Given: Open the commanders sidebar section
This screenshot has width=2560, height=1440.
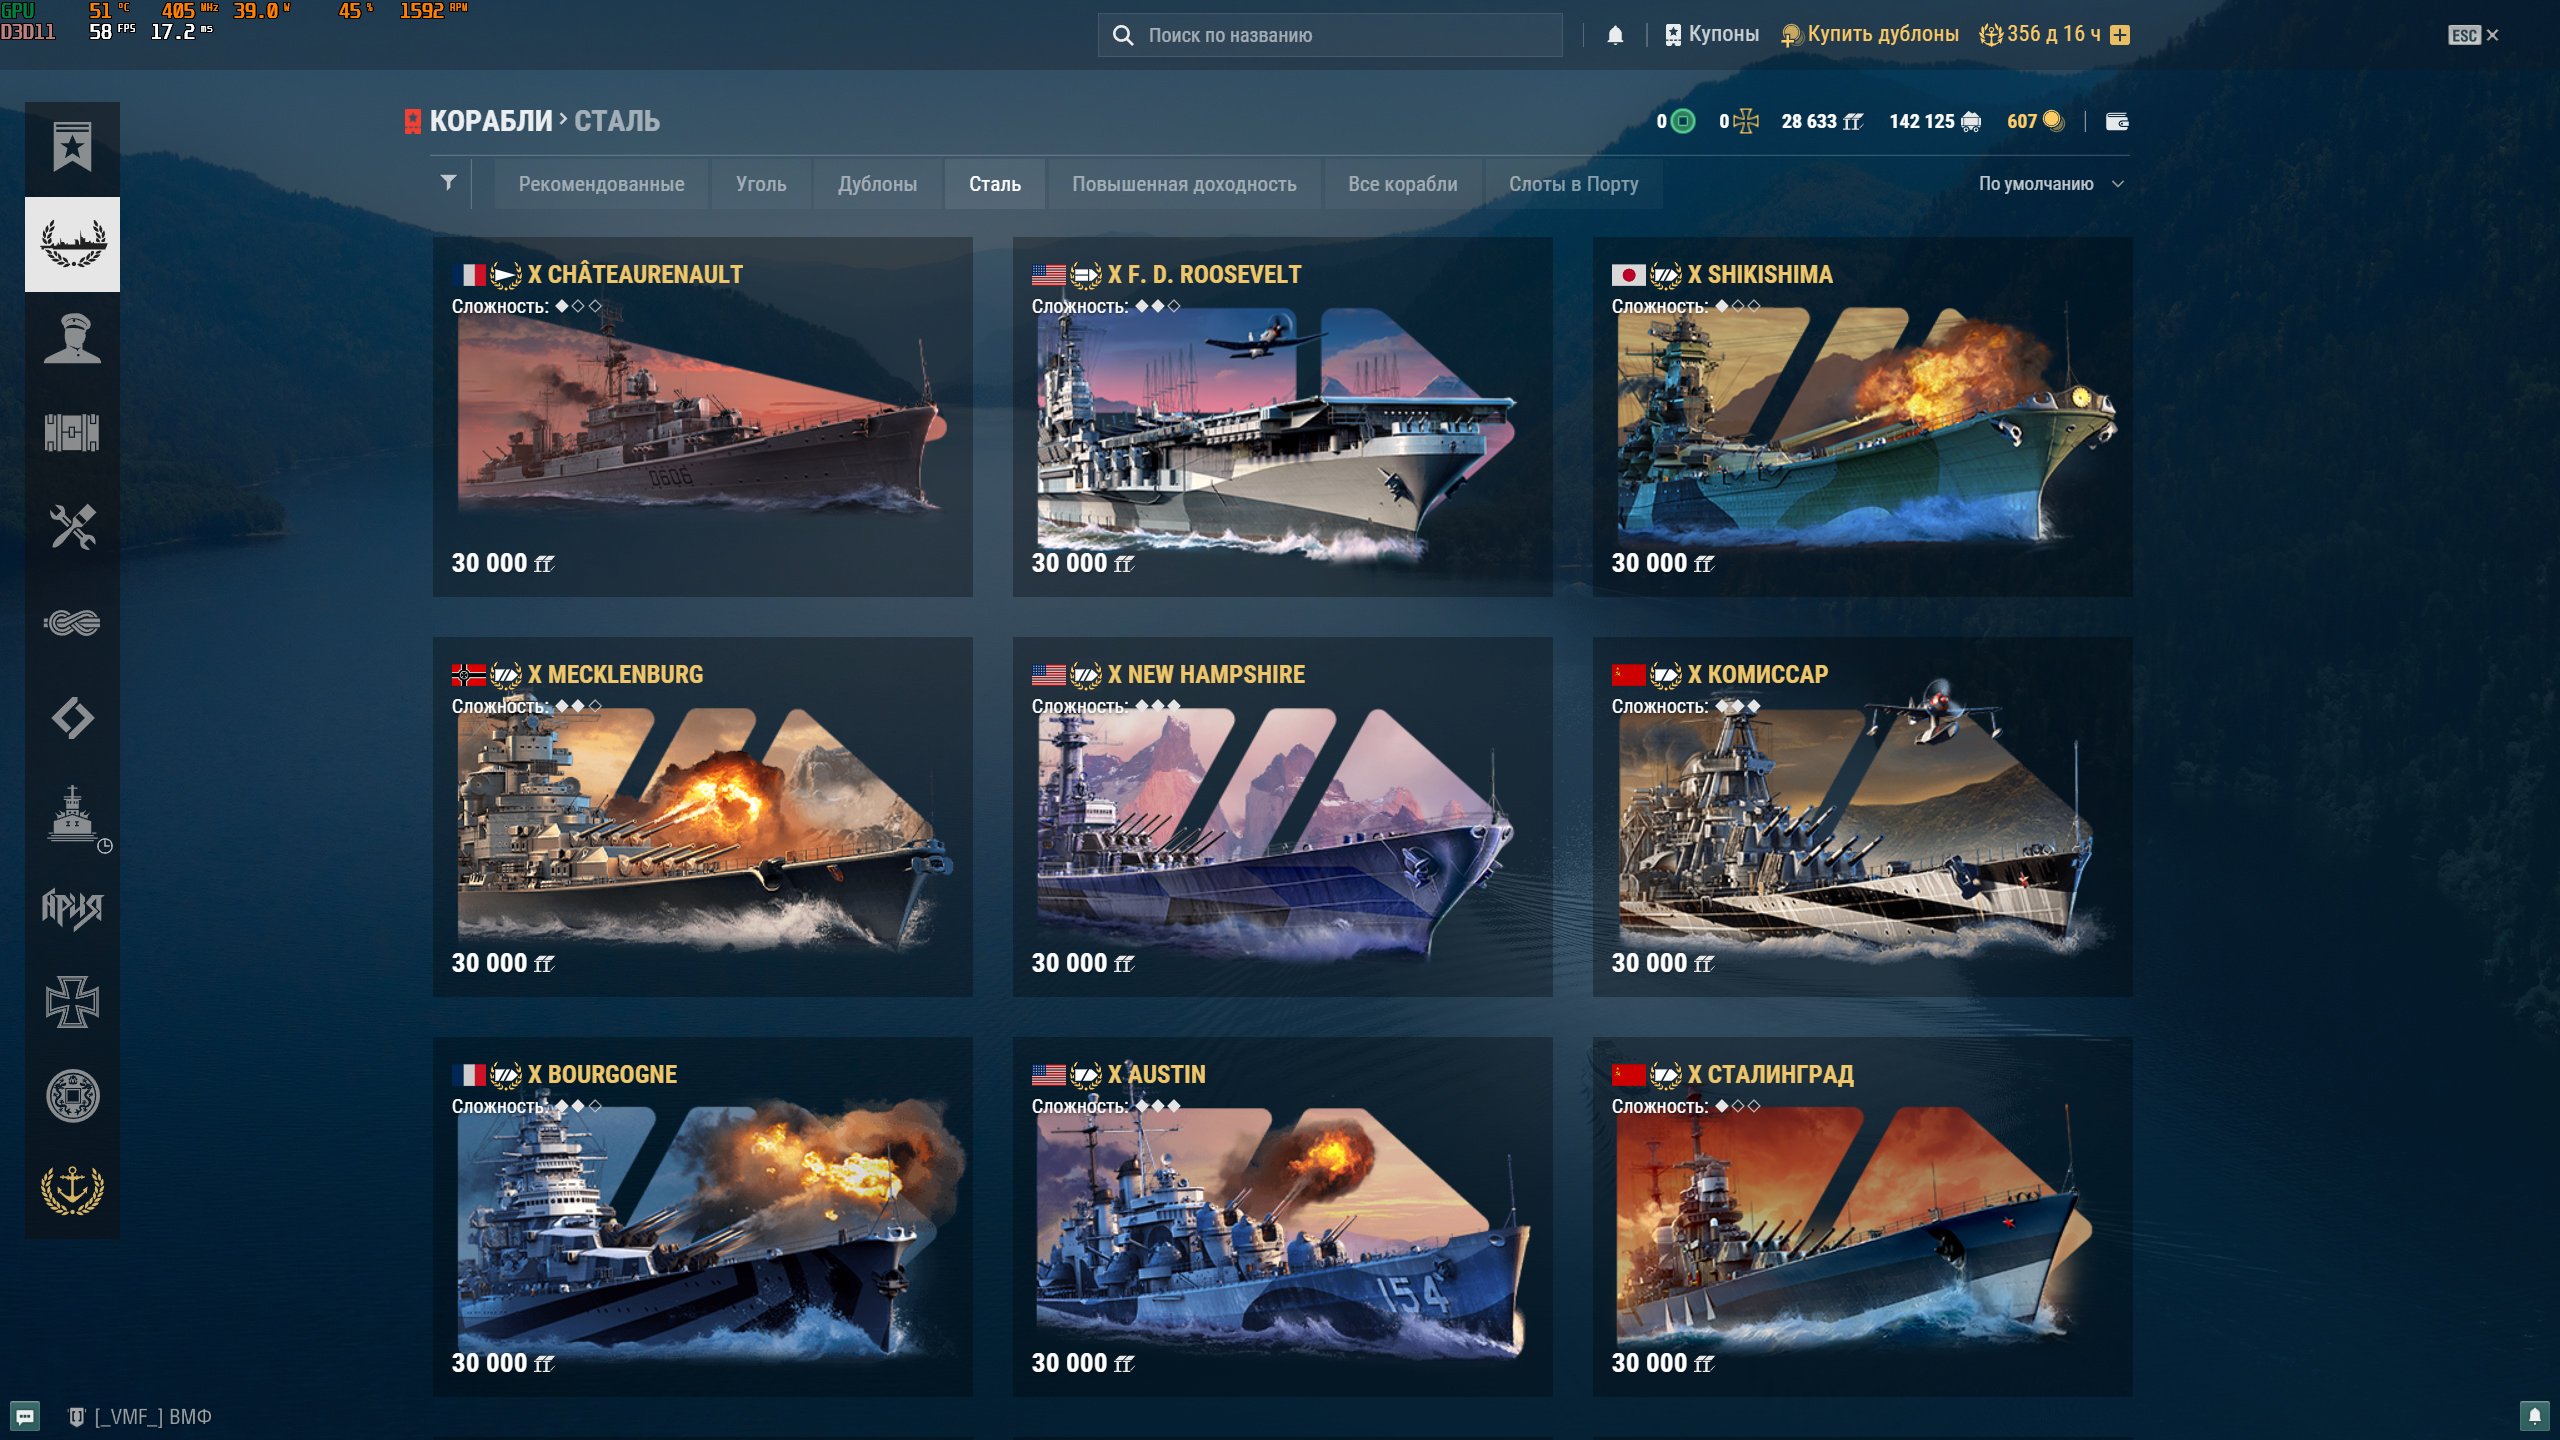Looking at the screenshot, I should click(72, 338).
